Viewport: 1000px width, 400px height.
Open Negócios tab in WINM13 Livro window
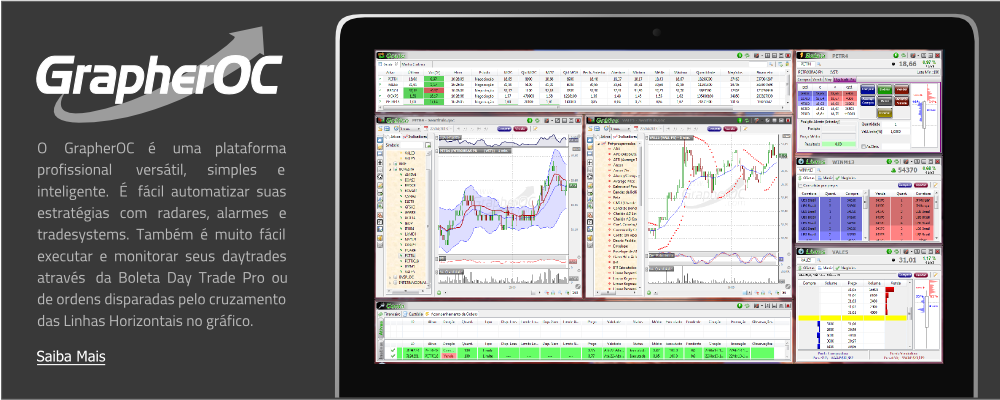coord(846,178)
